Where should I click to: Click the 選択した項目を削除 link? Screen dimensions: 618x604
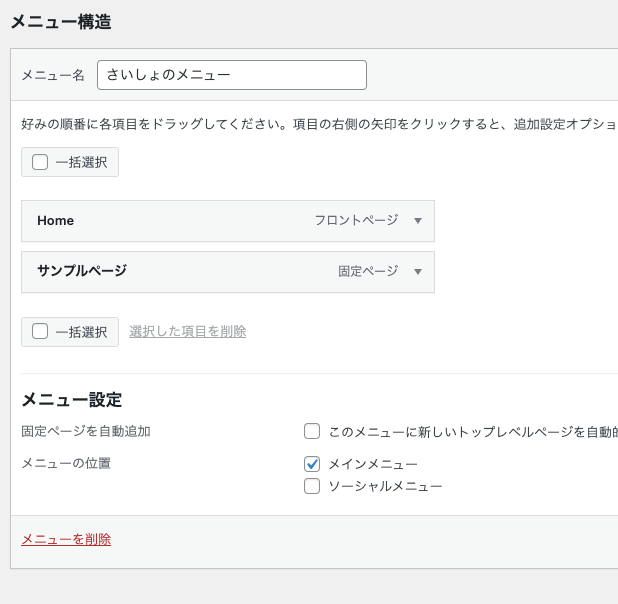tap(187, 332)
